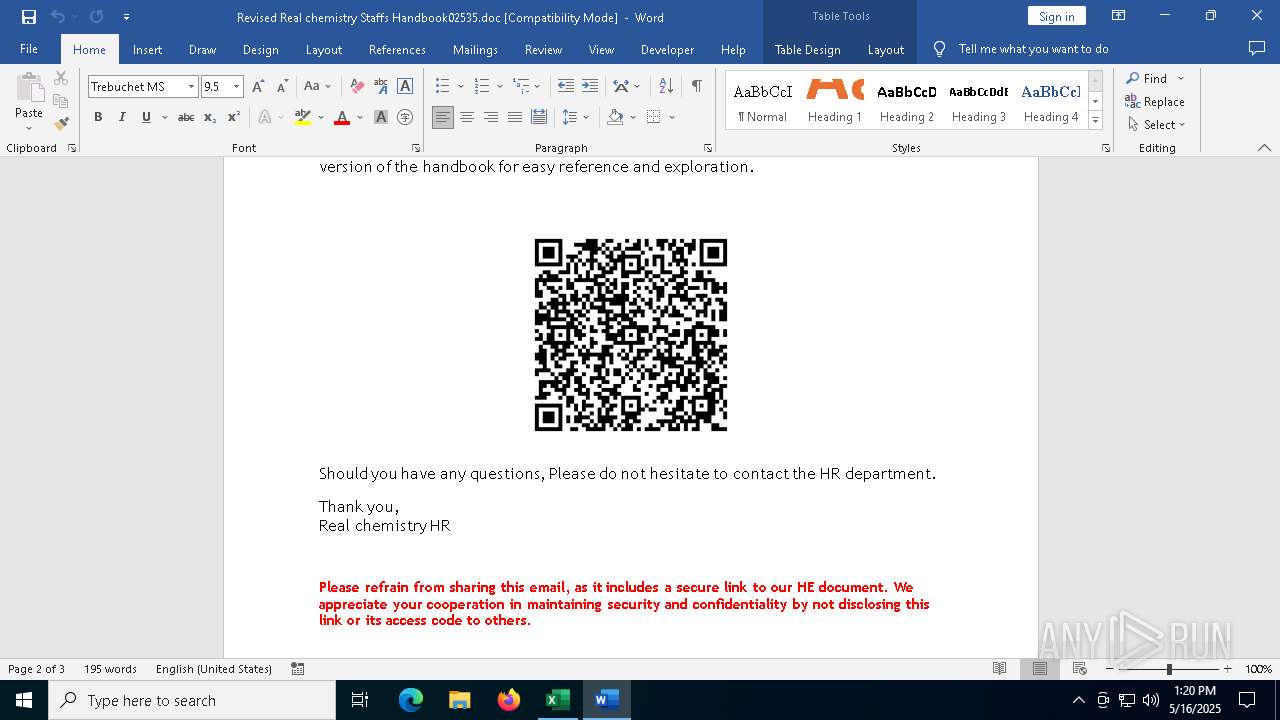Toggle Italic formatting
1280x720 pixels.
click(122, 117)
